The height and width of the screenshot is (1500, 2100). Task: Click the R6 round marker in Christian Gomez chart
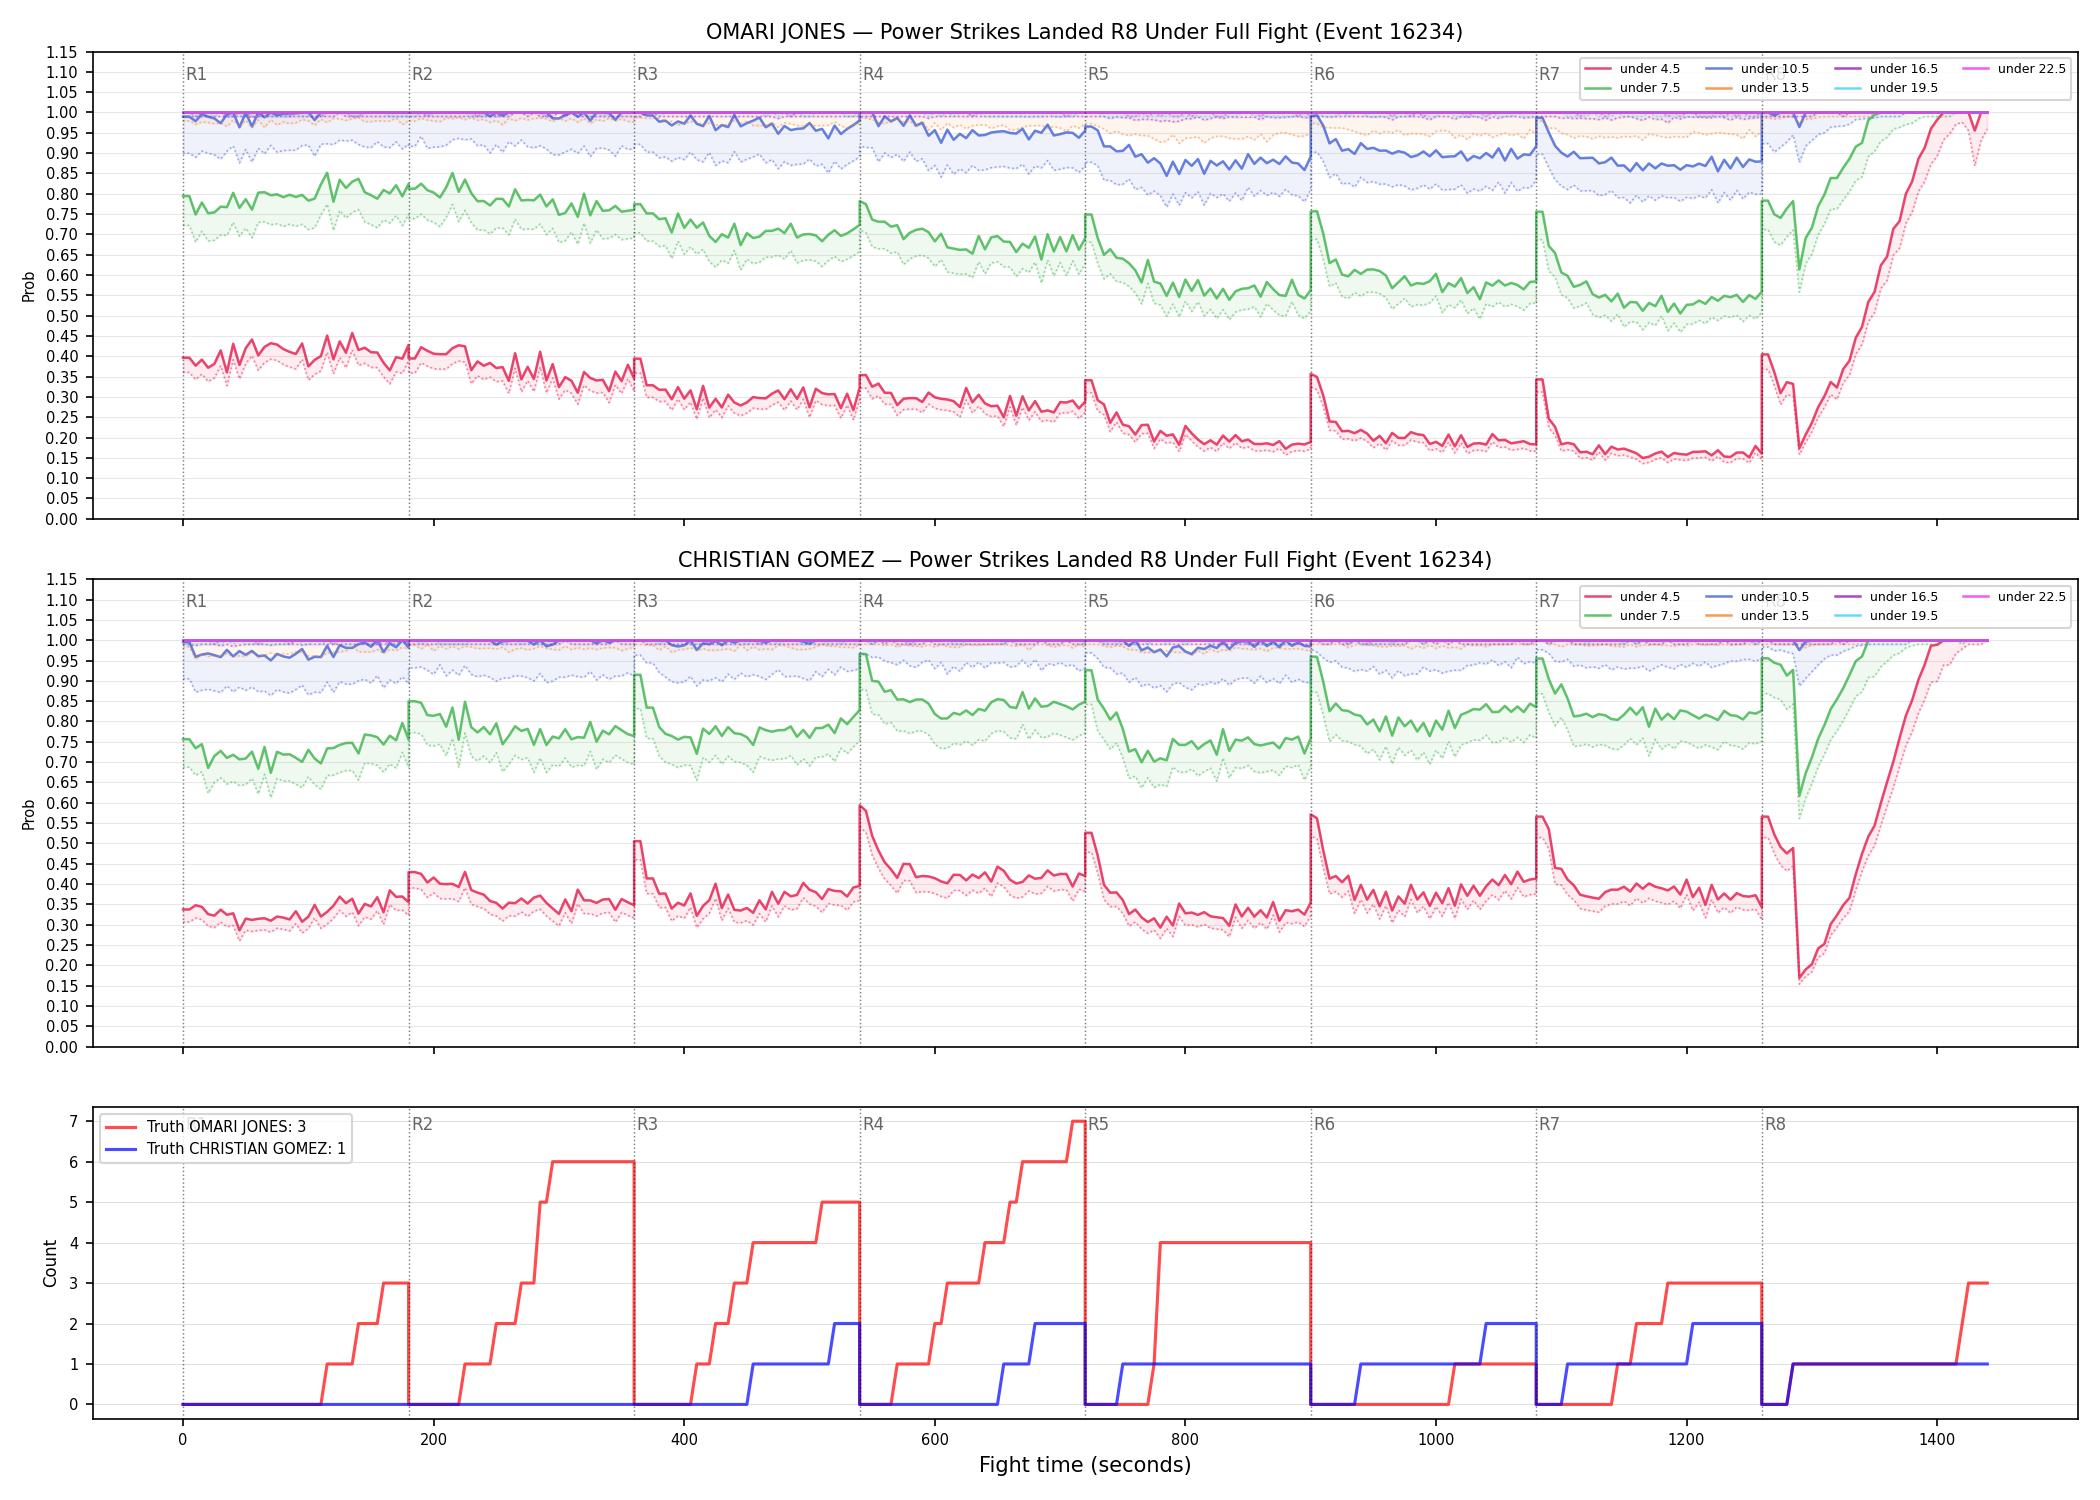pos(1324,601)
